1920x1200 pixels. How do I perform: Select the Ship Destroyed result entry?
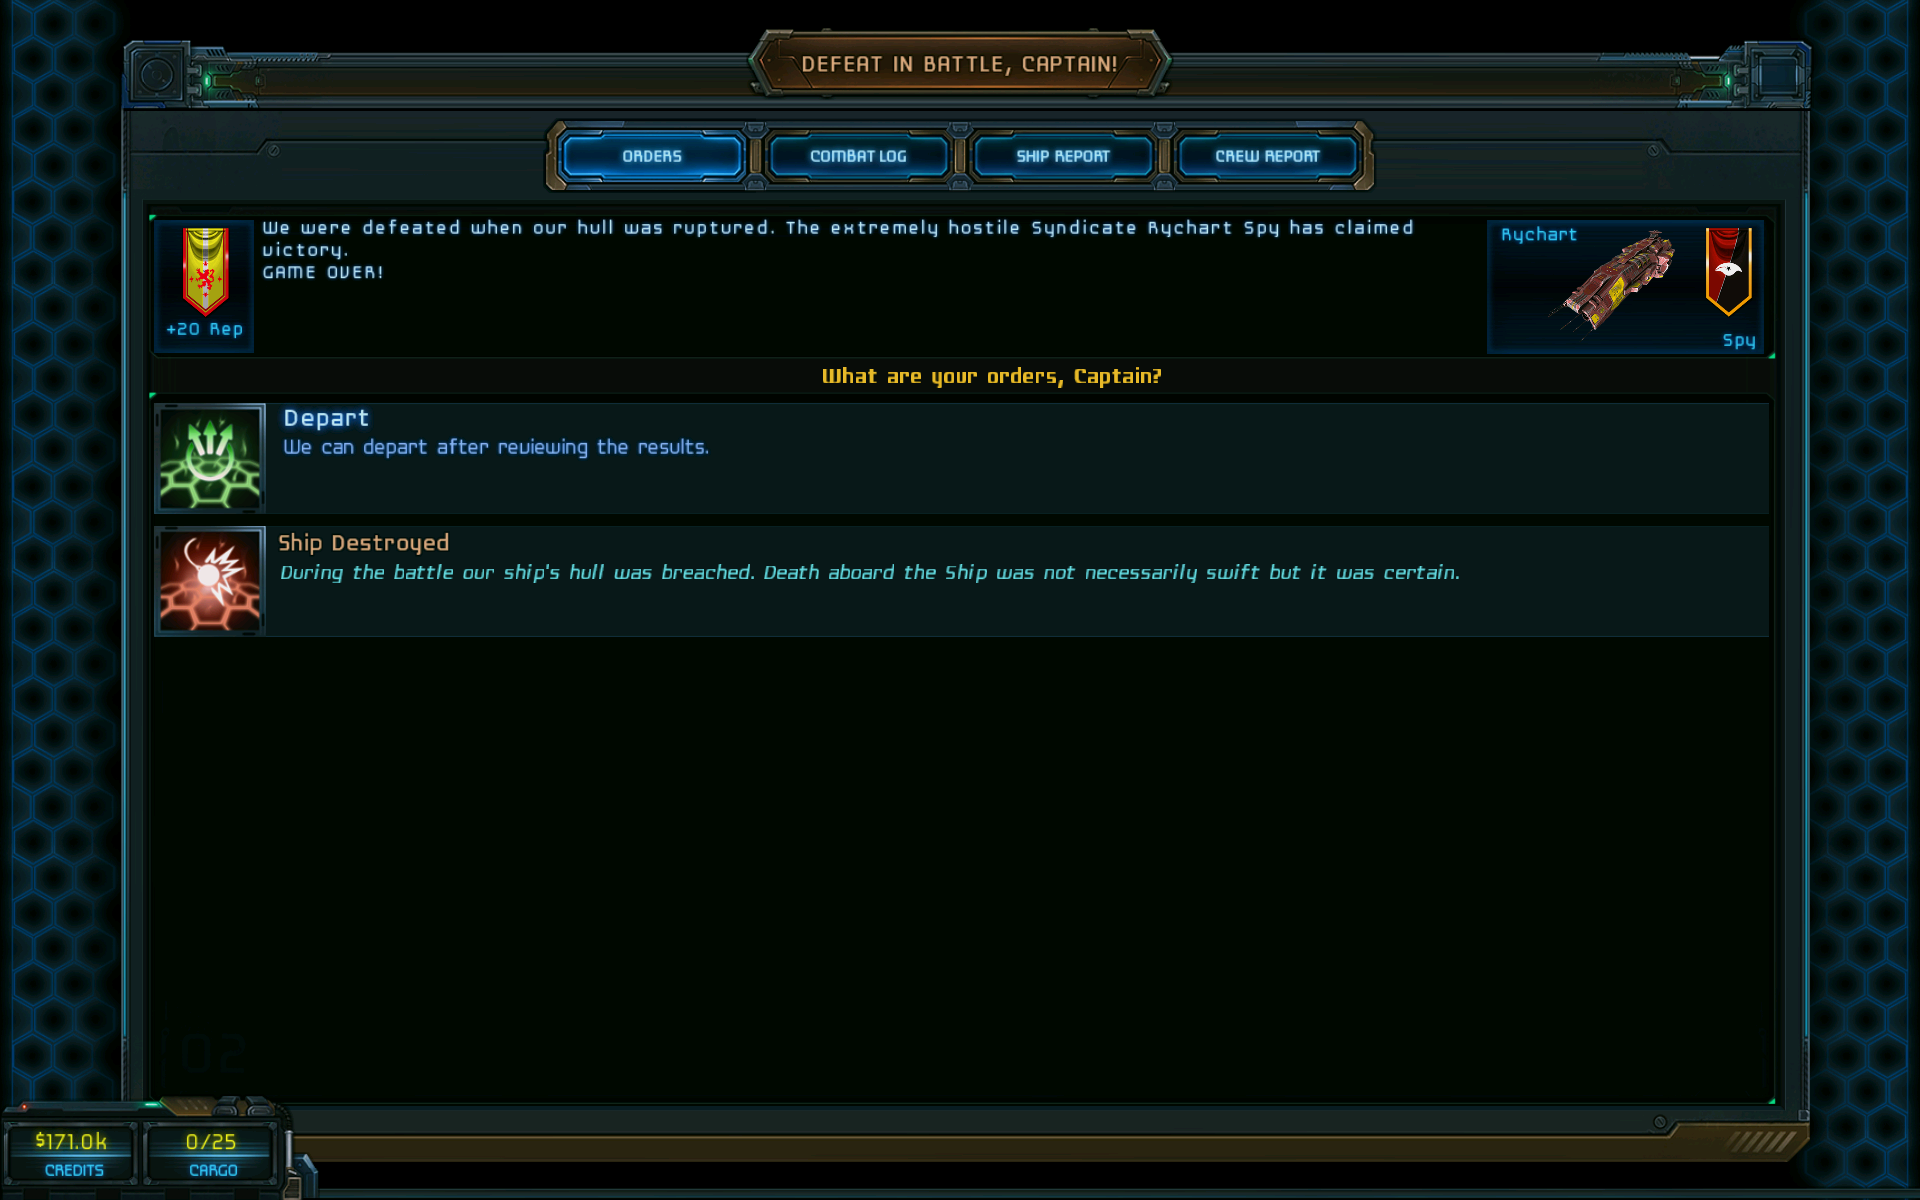[x=962, y=581]
